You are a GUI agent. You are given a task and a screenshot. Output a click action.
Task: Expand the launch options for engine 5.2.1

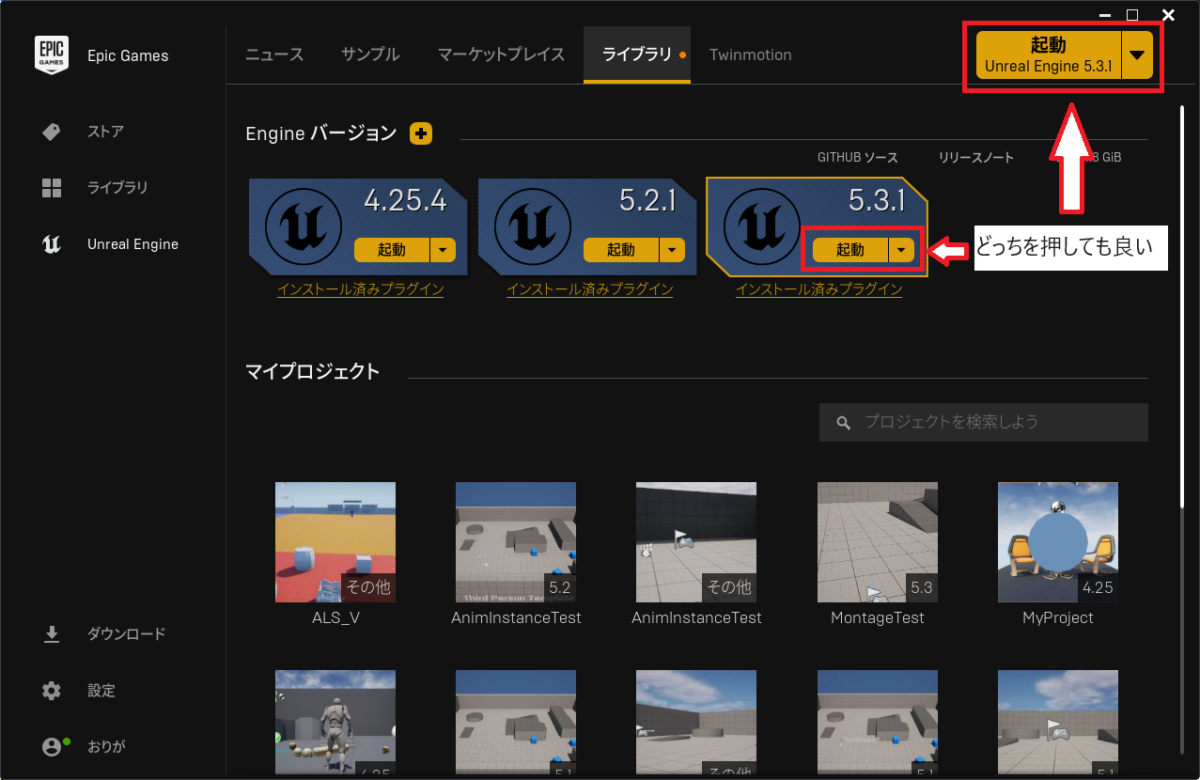pos(672,250)
